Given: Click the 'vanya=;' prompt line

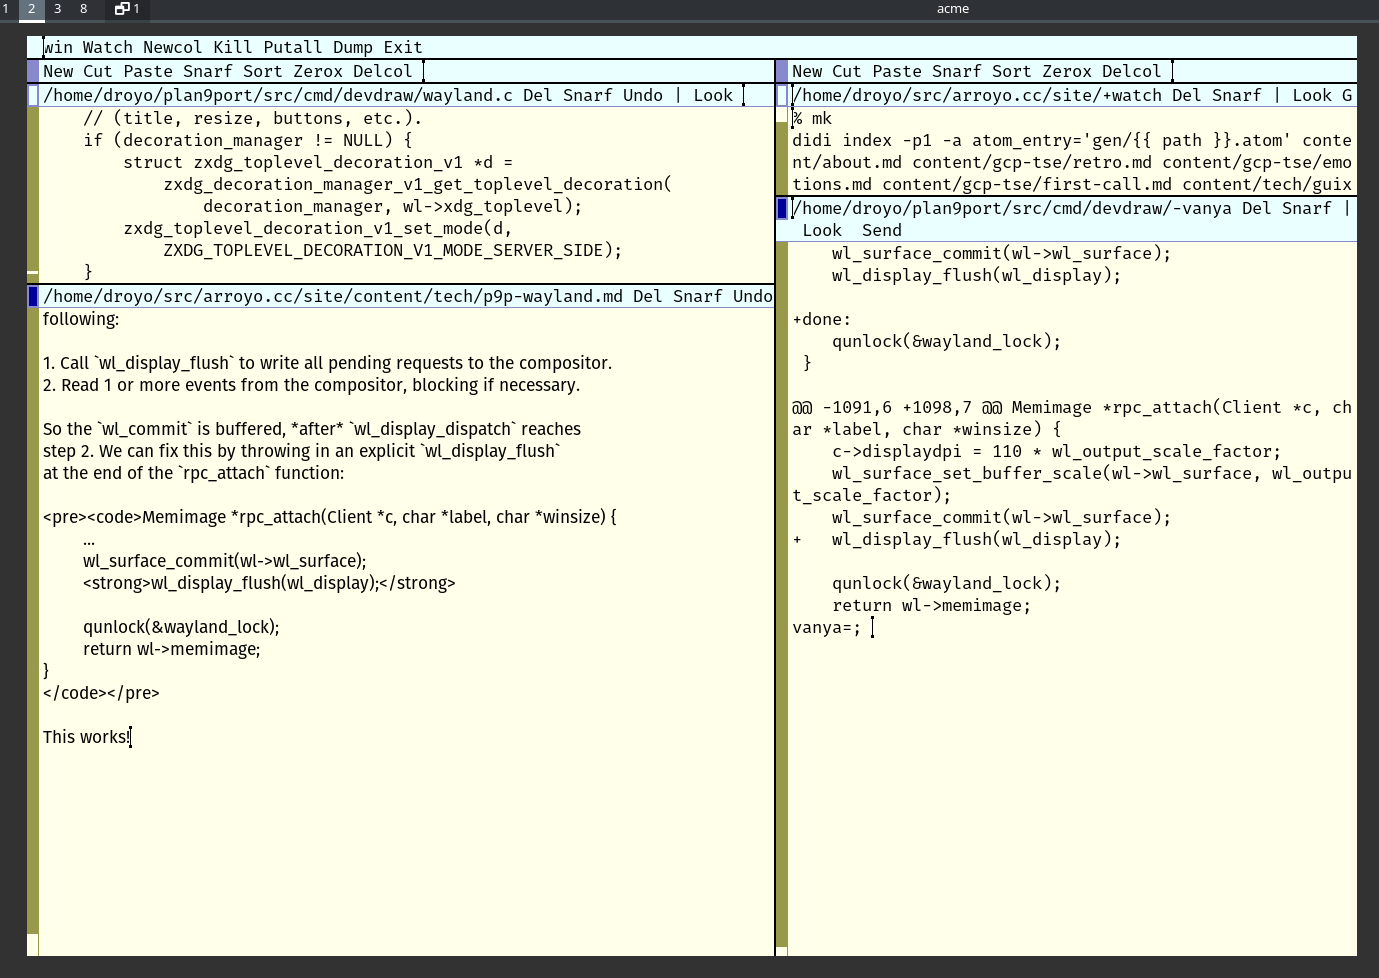Looking at the screenshot, I should (x=827, y=627).
